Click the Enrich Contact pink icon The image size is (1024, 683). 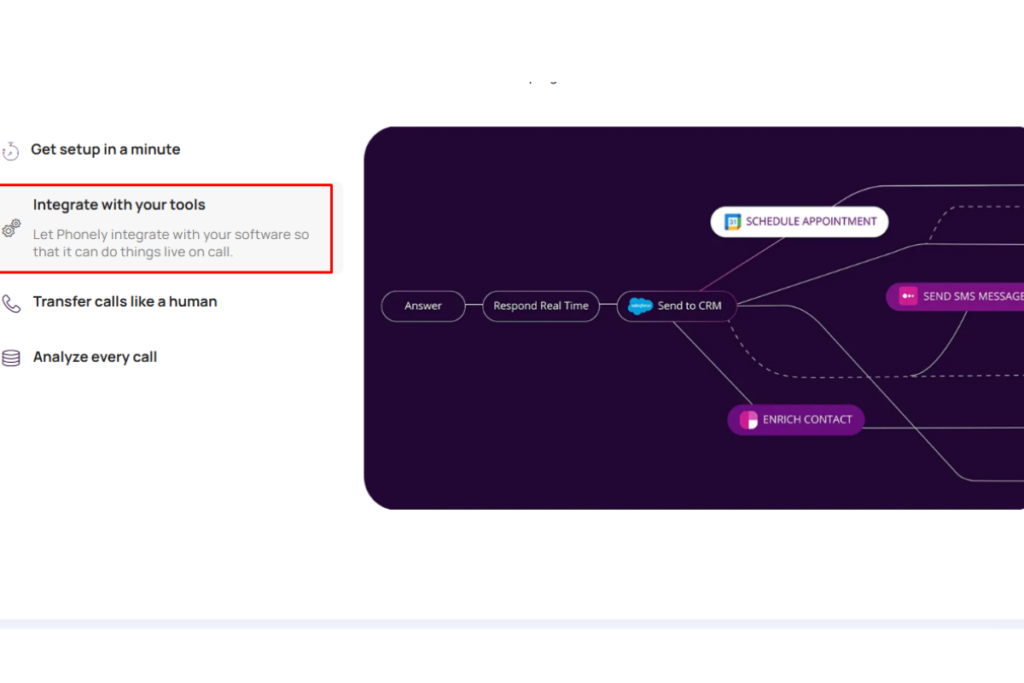point(748,420)
